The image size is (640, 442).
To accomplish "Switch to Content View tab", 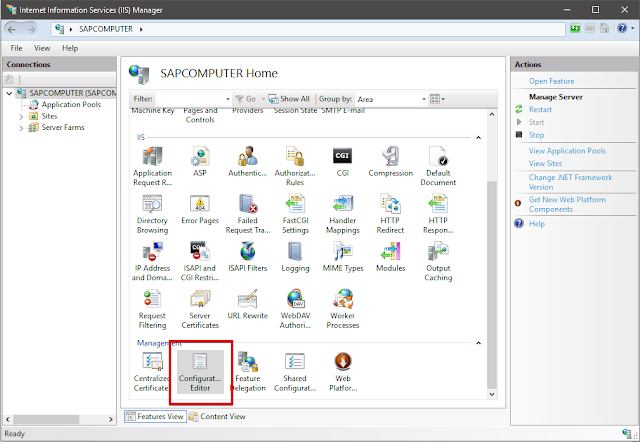I will (x=218, y=416).
